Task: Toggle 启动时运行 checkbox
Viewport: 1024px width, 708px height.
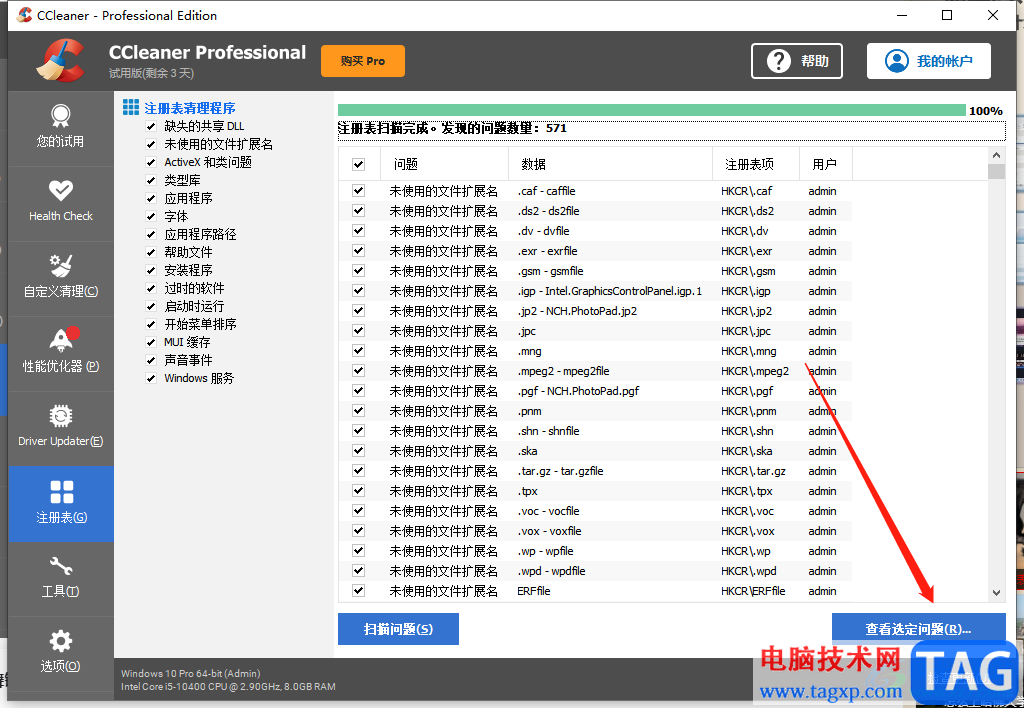Action: click(151, 306)
